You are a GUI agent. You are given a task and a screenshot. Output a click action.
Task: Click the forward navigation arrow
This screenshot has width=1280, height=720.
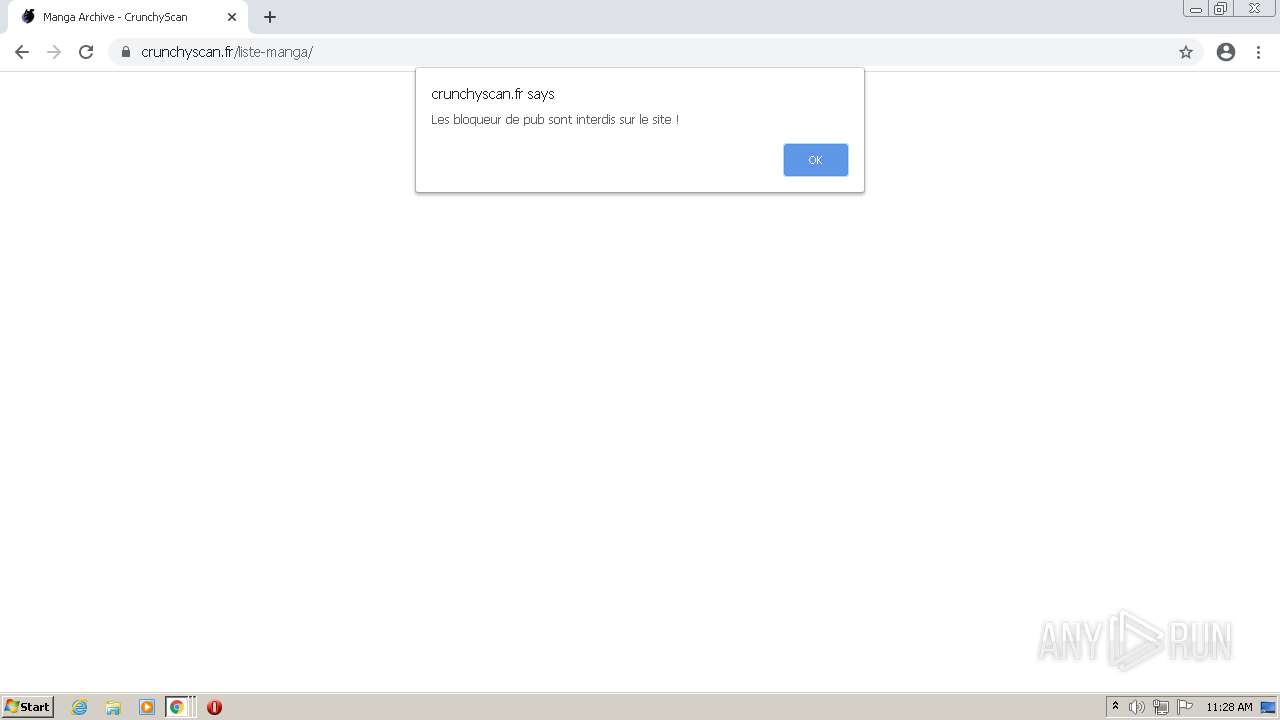pos(54,52)
